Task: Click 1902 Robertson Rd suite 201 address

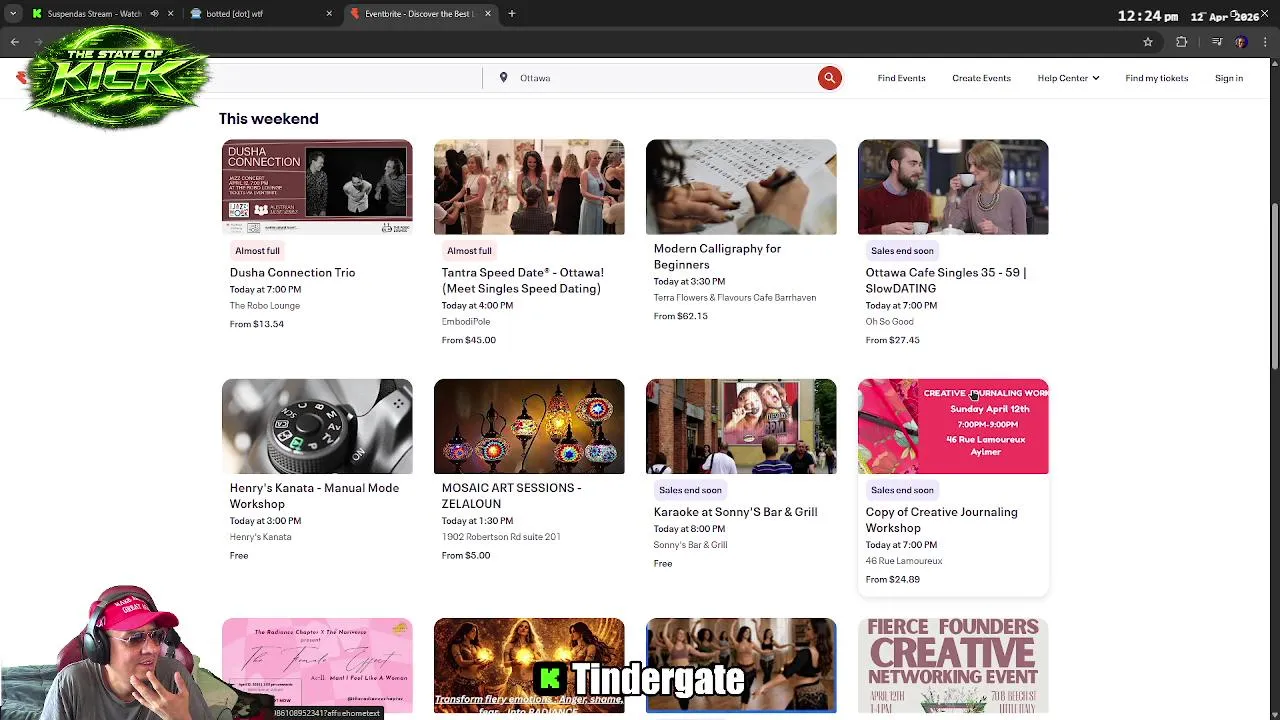Action: (501, 537)
